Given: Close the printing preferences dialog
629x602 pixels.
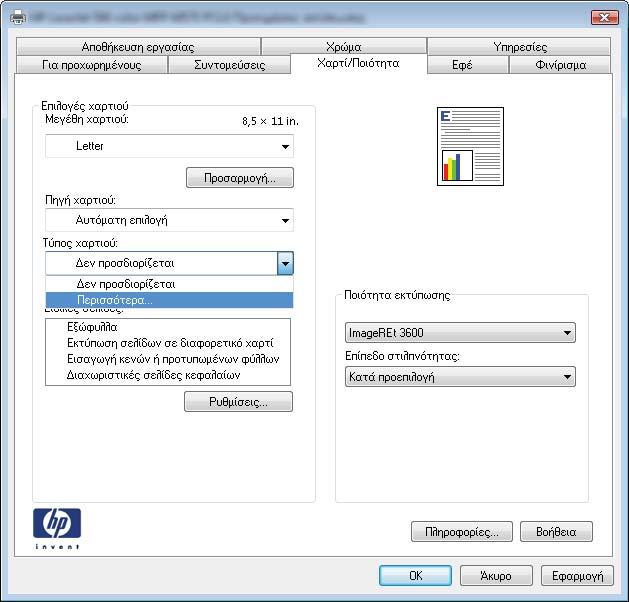Looking at the screenshot, I should point(605,17).
